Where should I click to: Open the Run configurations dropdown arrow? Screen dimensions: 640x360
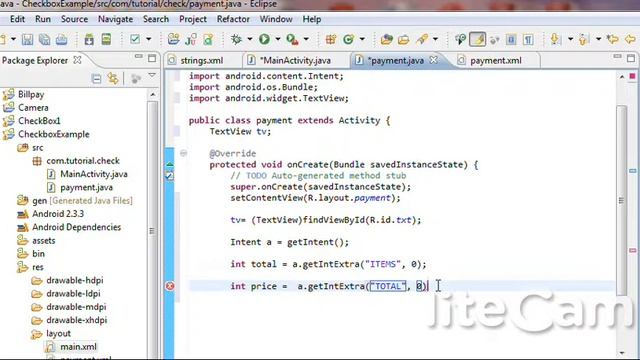278,39
